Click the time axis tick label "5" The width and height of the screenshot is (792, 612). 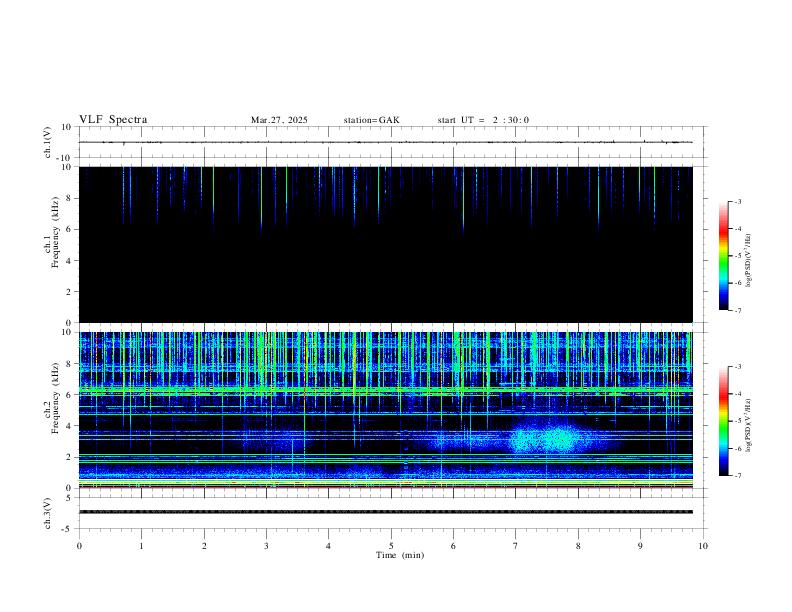click(x=391, y=546)
